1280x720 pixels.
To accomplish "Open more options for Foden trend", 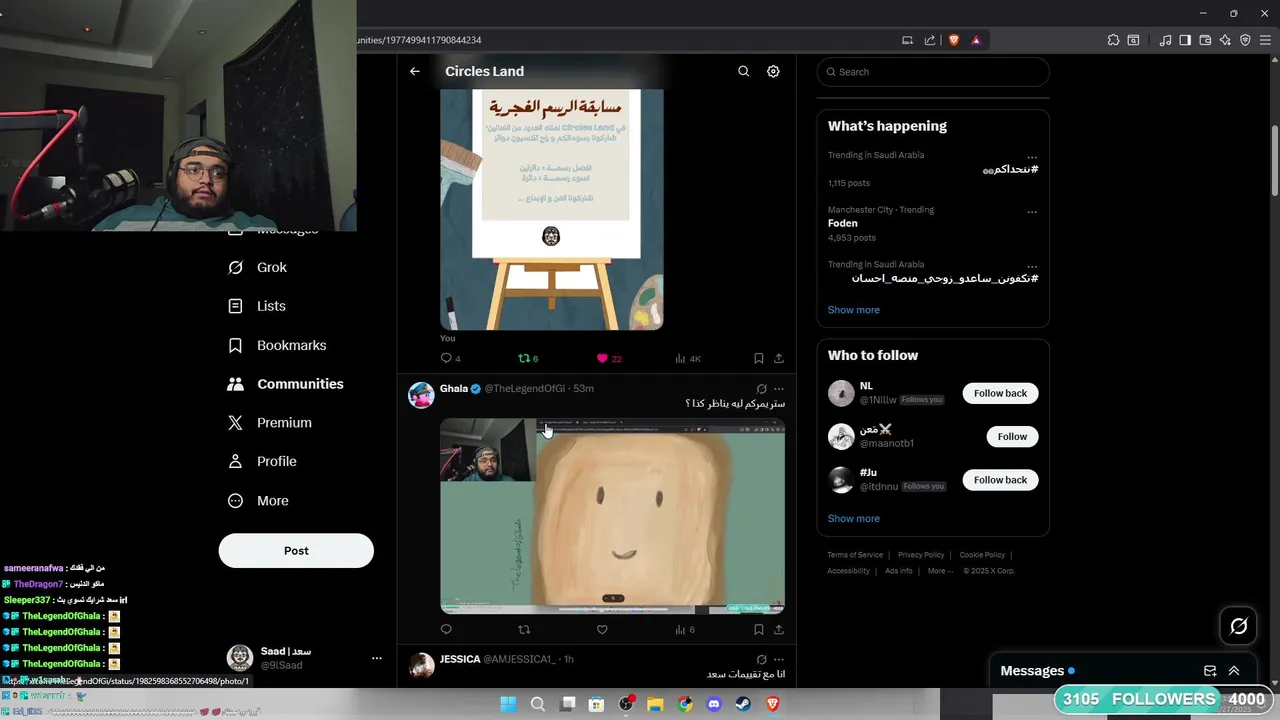I will 1032,212.
